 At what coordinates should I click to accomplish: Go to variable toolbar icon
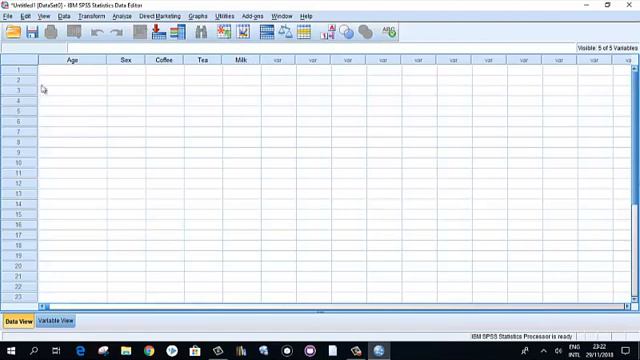click(x=159, y=32)
